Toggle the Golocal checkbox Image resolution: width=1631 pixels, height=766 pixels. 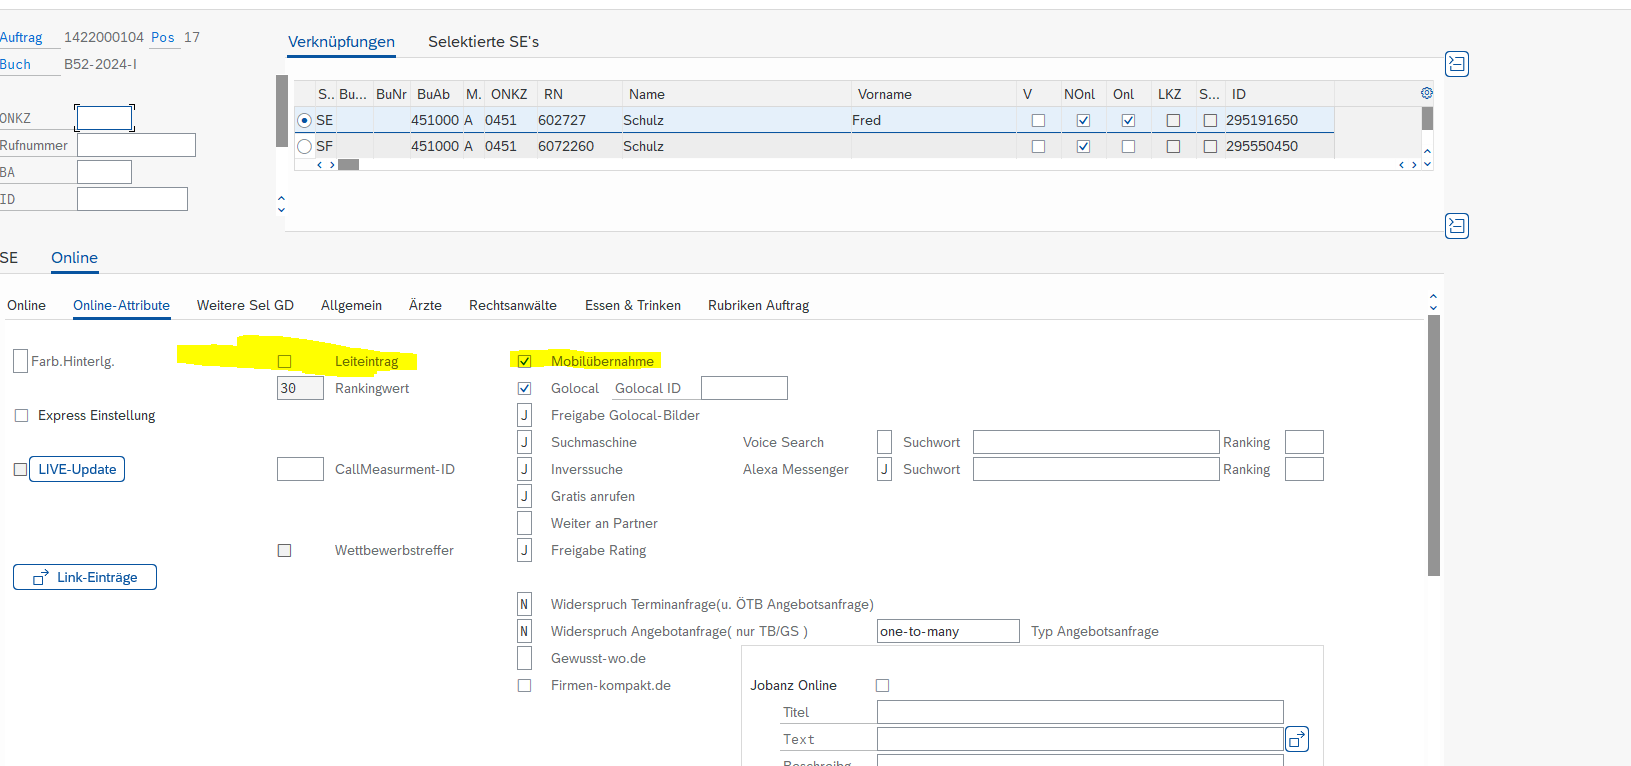[x=524, y=388]
